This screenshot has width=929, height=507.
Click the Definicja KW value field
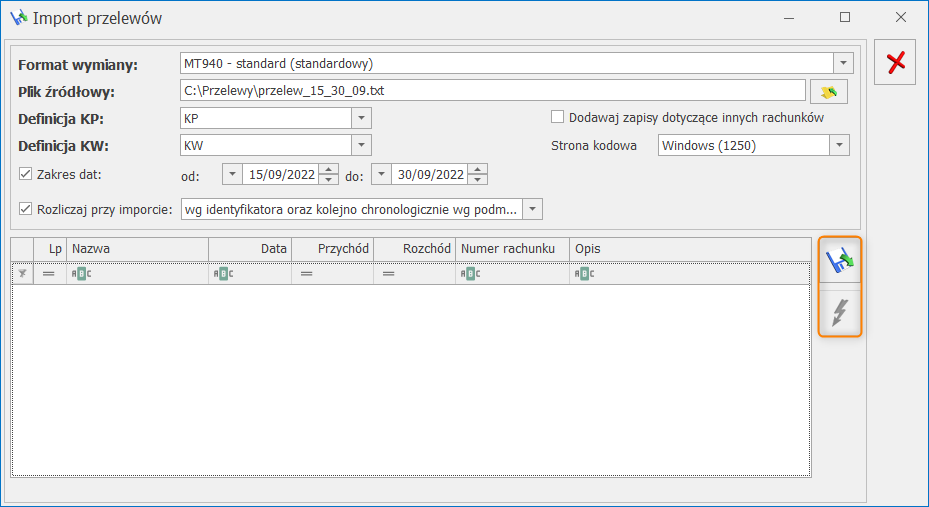tap(266, 145)
